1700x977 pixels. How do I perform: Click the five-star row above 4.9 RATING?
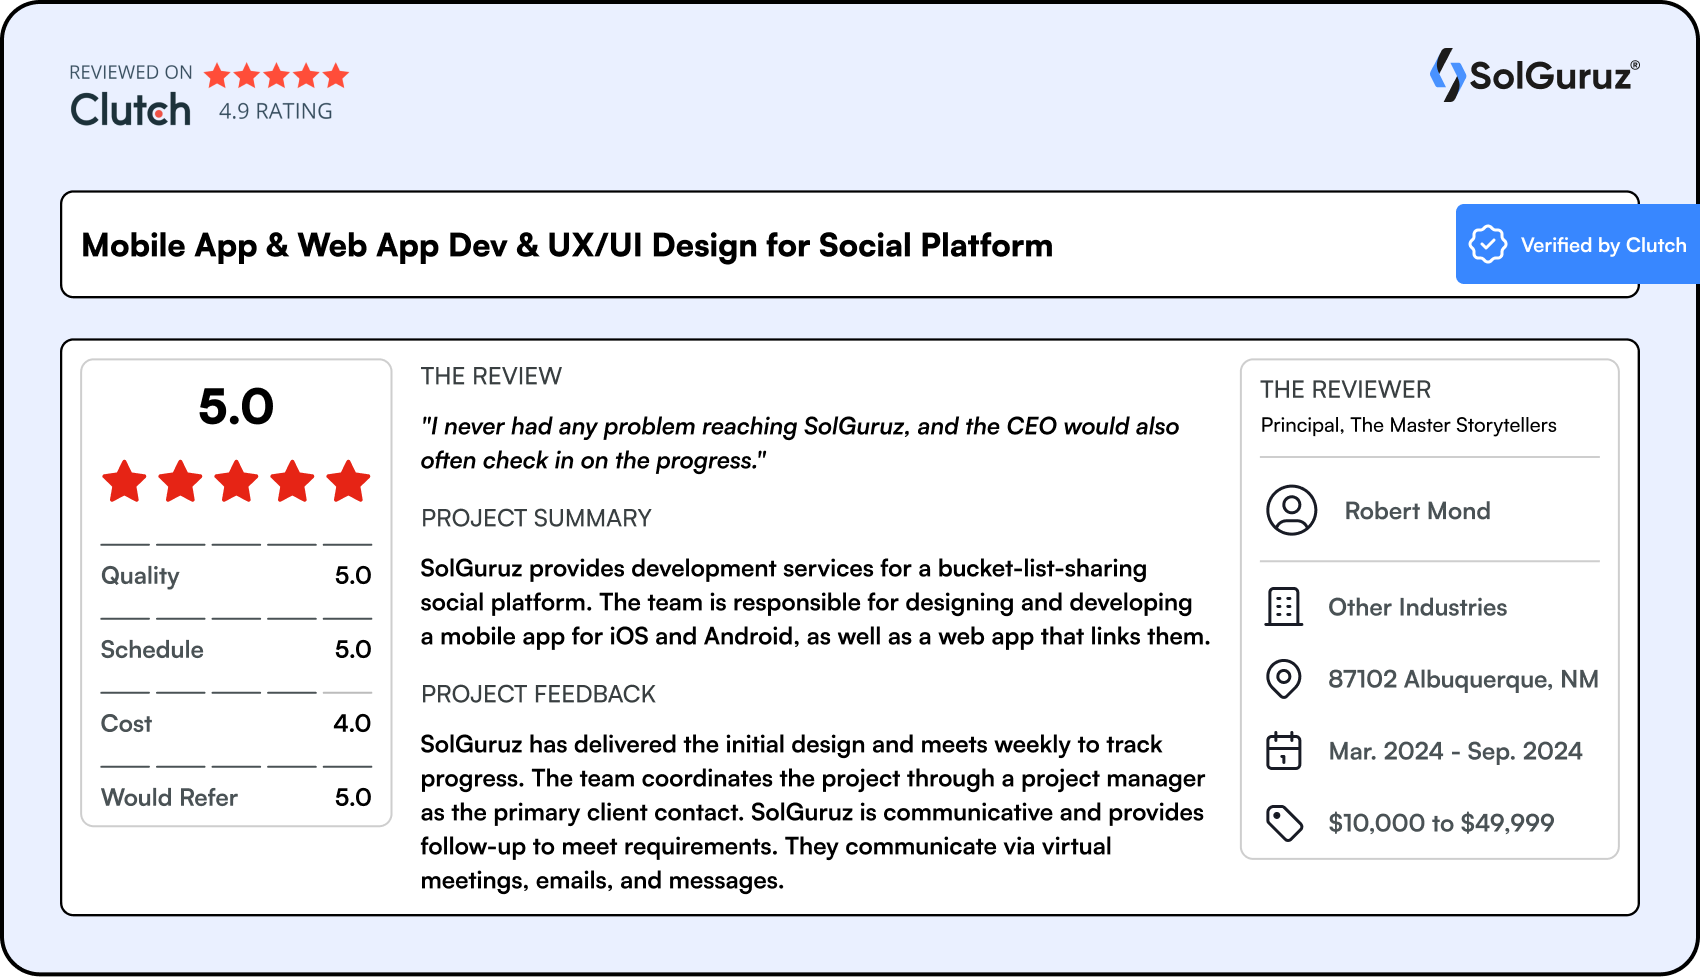point(276,75)
